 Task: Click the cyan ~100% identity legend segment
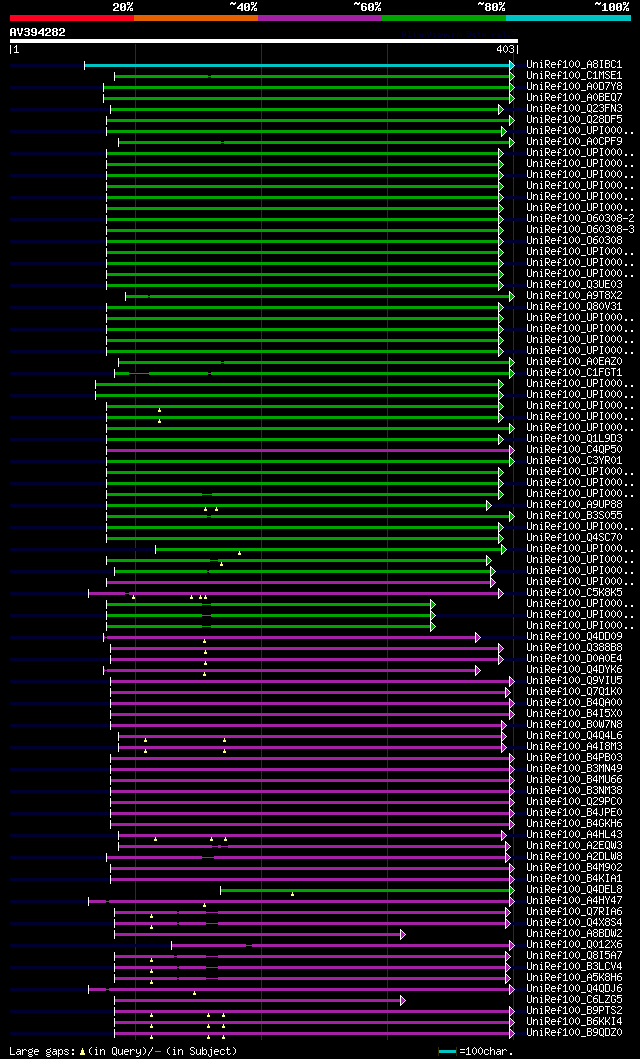[568, 18]
